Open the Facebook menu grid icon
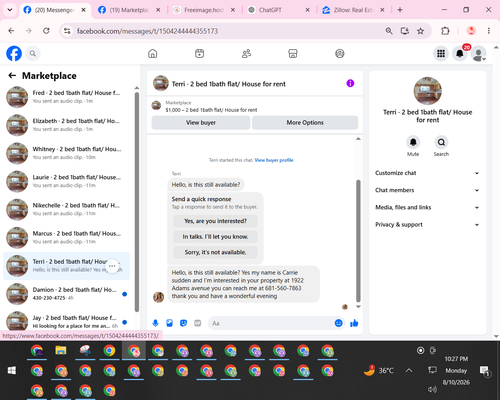The width and height of the screenshot is (500, 400). [x=441, y=53]
